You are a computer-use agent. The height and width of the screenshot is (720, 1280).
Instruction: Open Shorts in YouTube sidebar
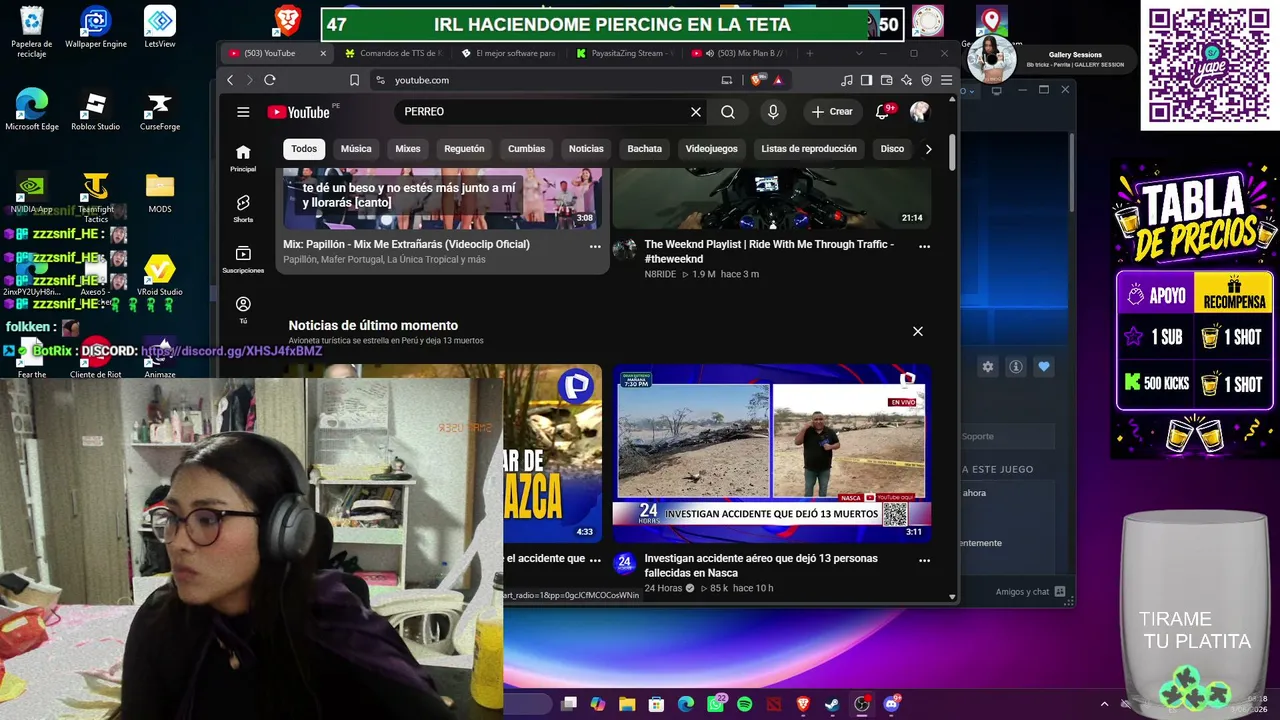(x=243, y=209)
